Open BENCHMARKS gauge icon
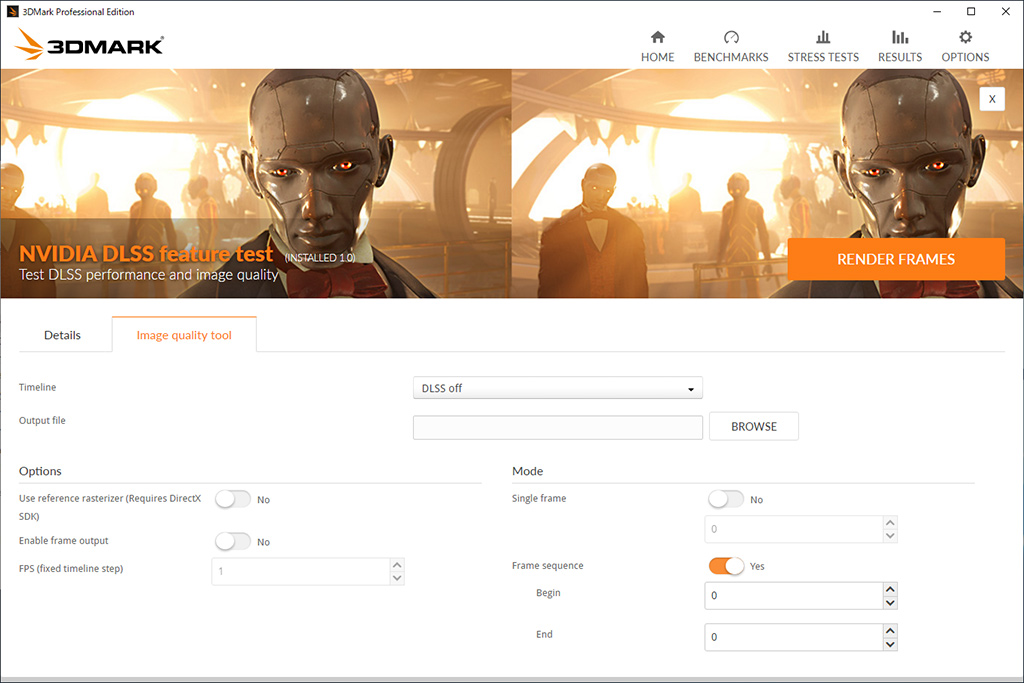This screenshot has width=1024, height=683. (x=731, y=37)
